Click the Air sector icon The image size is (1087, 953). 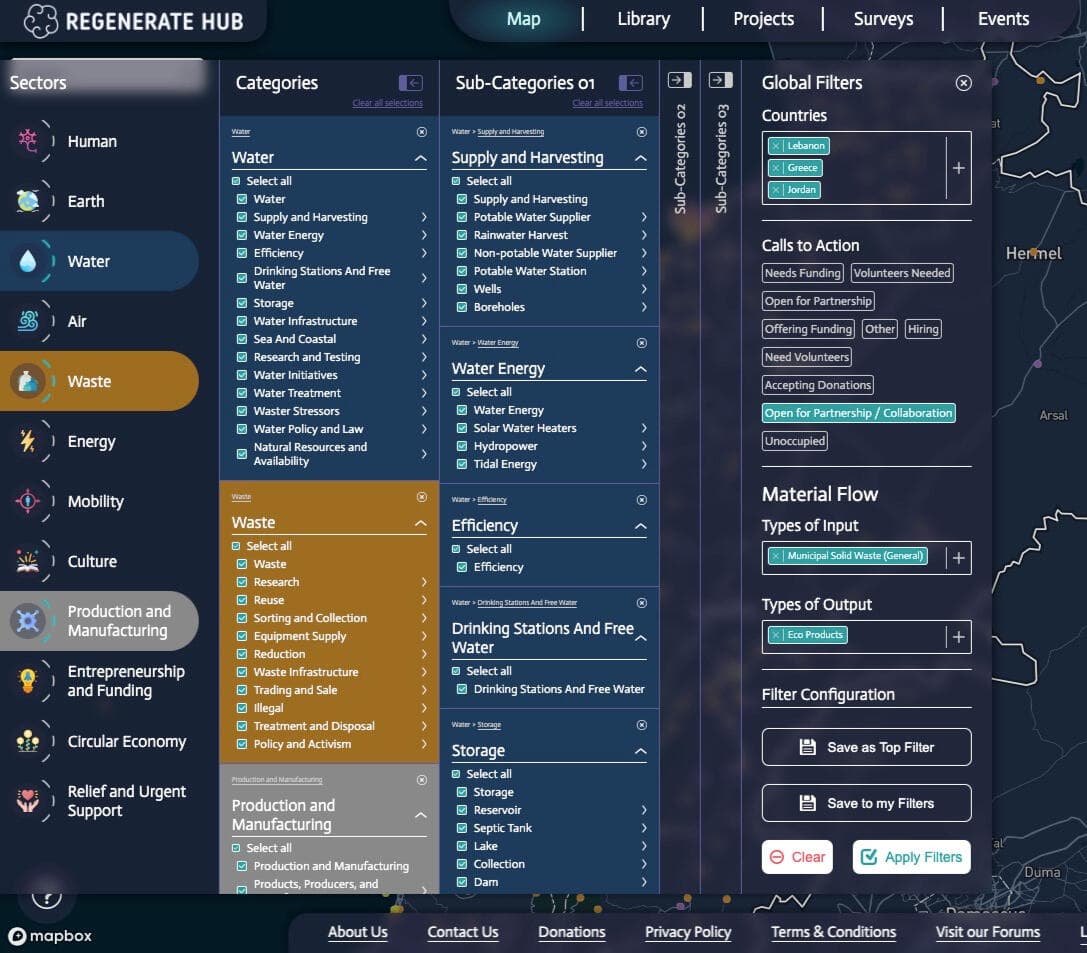point(28,321)
